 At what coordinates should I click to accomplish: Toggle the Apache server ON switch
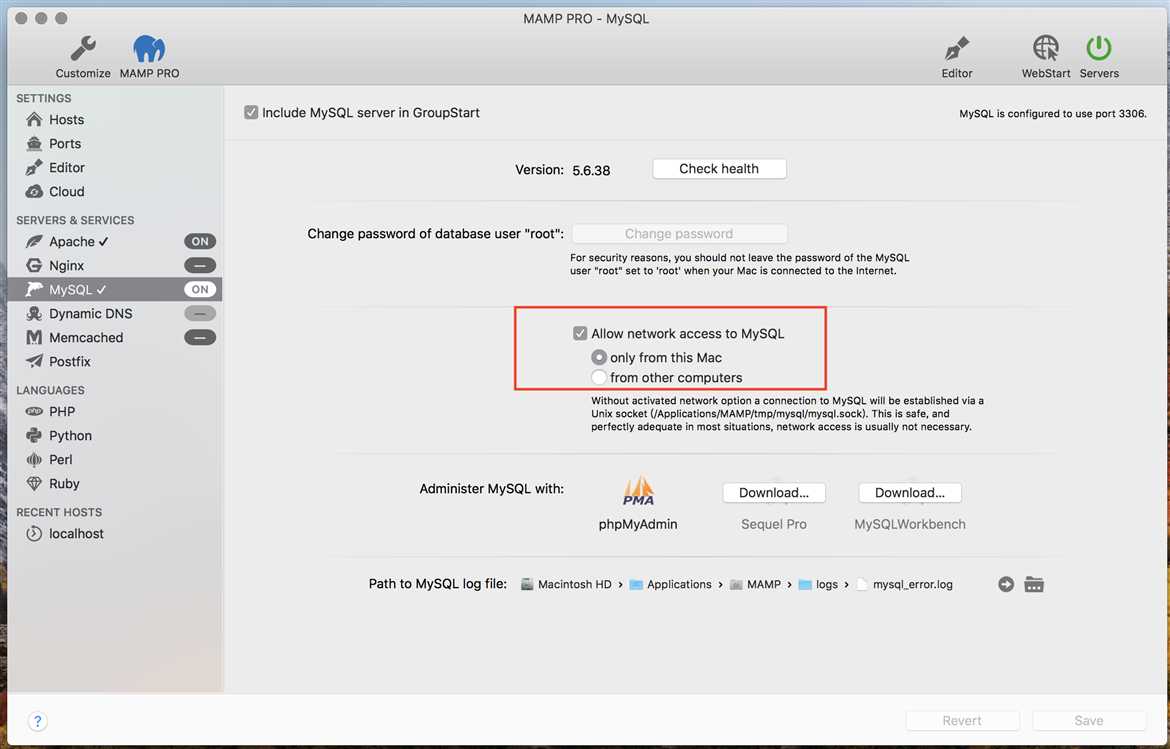(200, 241)
